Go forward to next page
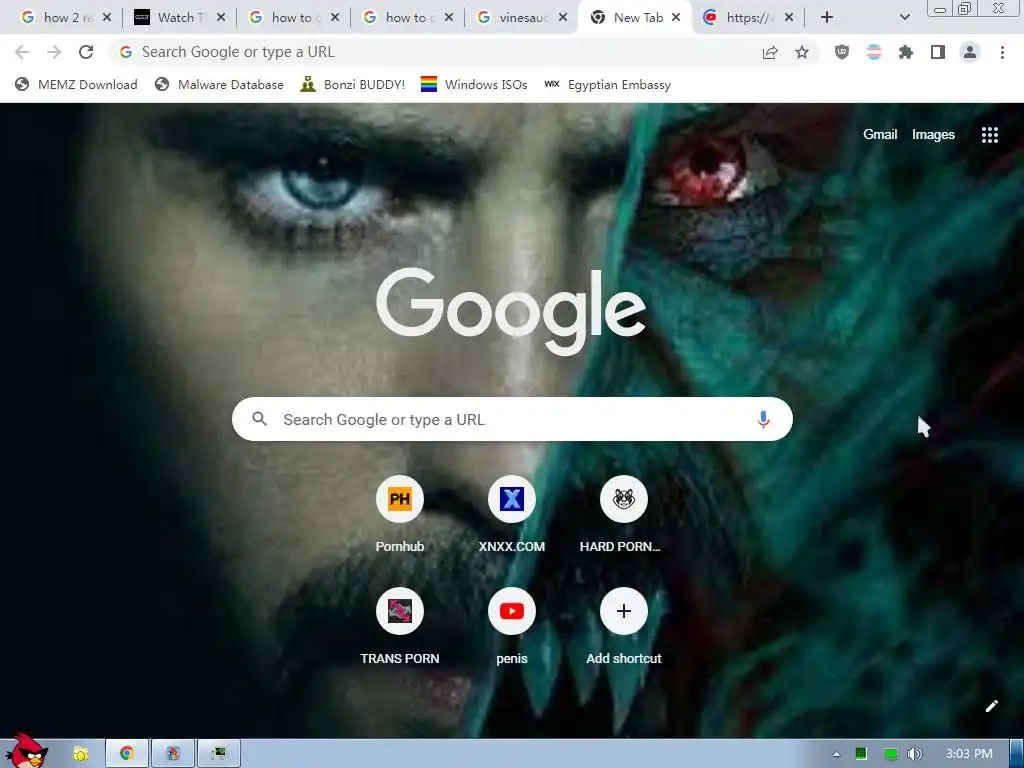 (54, 52)
